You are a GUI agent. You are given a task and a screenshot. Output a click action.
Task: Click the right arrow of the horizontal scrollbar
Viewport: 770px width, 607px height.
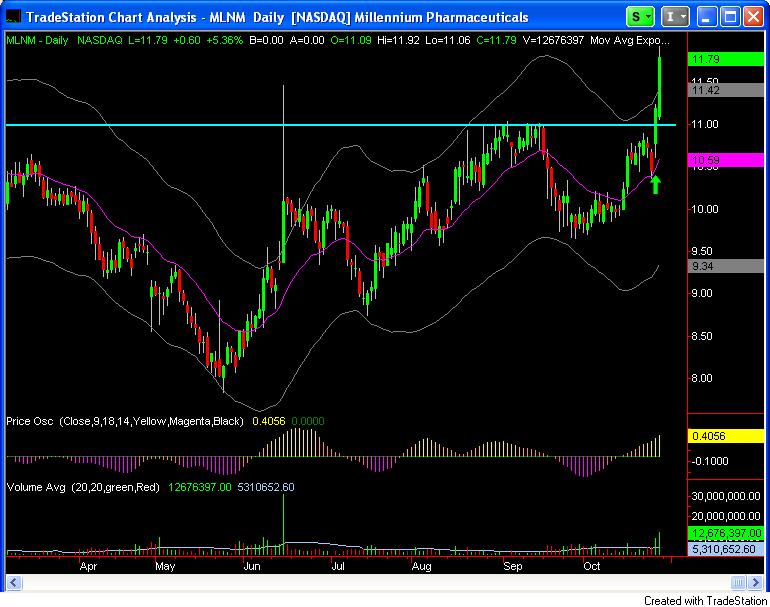pyautogui.click(x=756, y=583)
